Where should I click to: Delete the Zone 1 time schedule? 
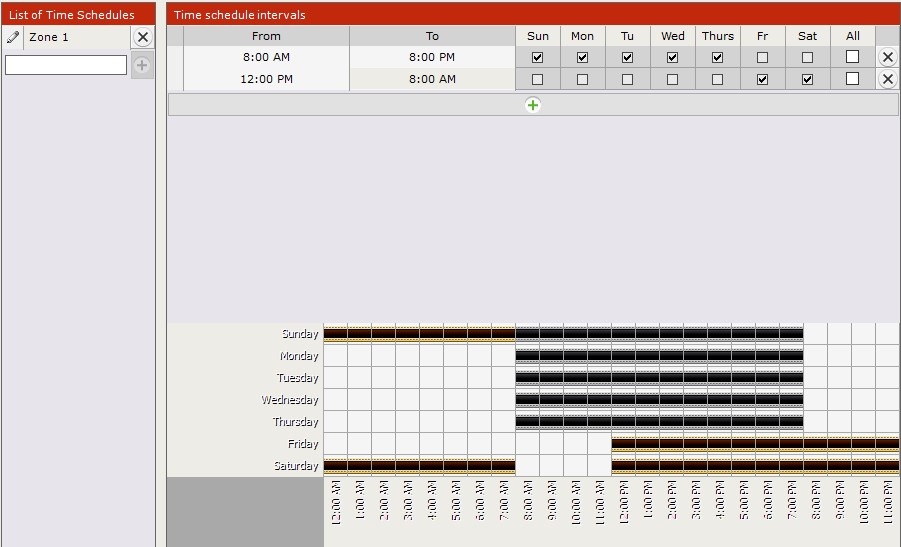pos(143,37)
